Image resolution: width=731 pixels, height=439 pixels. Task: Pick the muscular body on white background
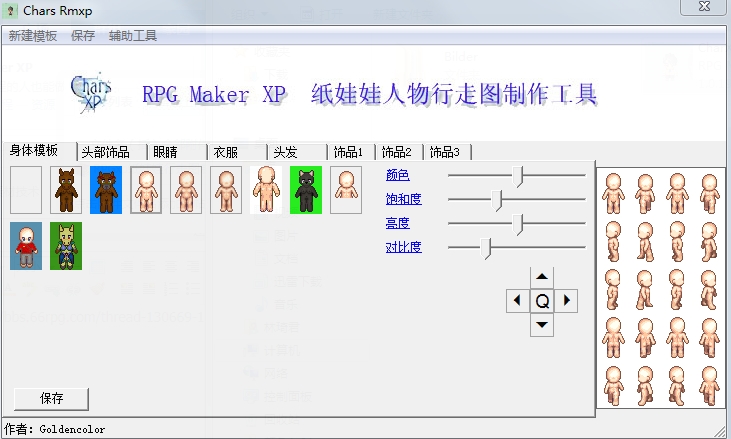pos(266,190)
